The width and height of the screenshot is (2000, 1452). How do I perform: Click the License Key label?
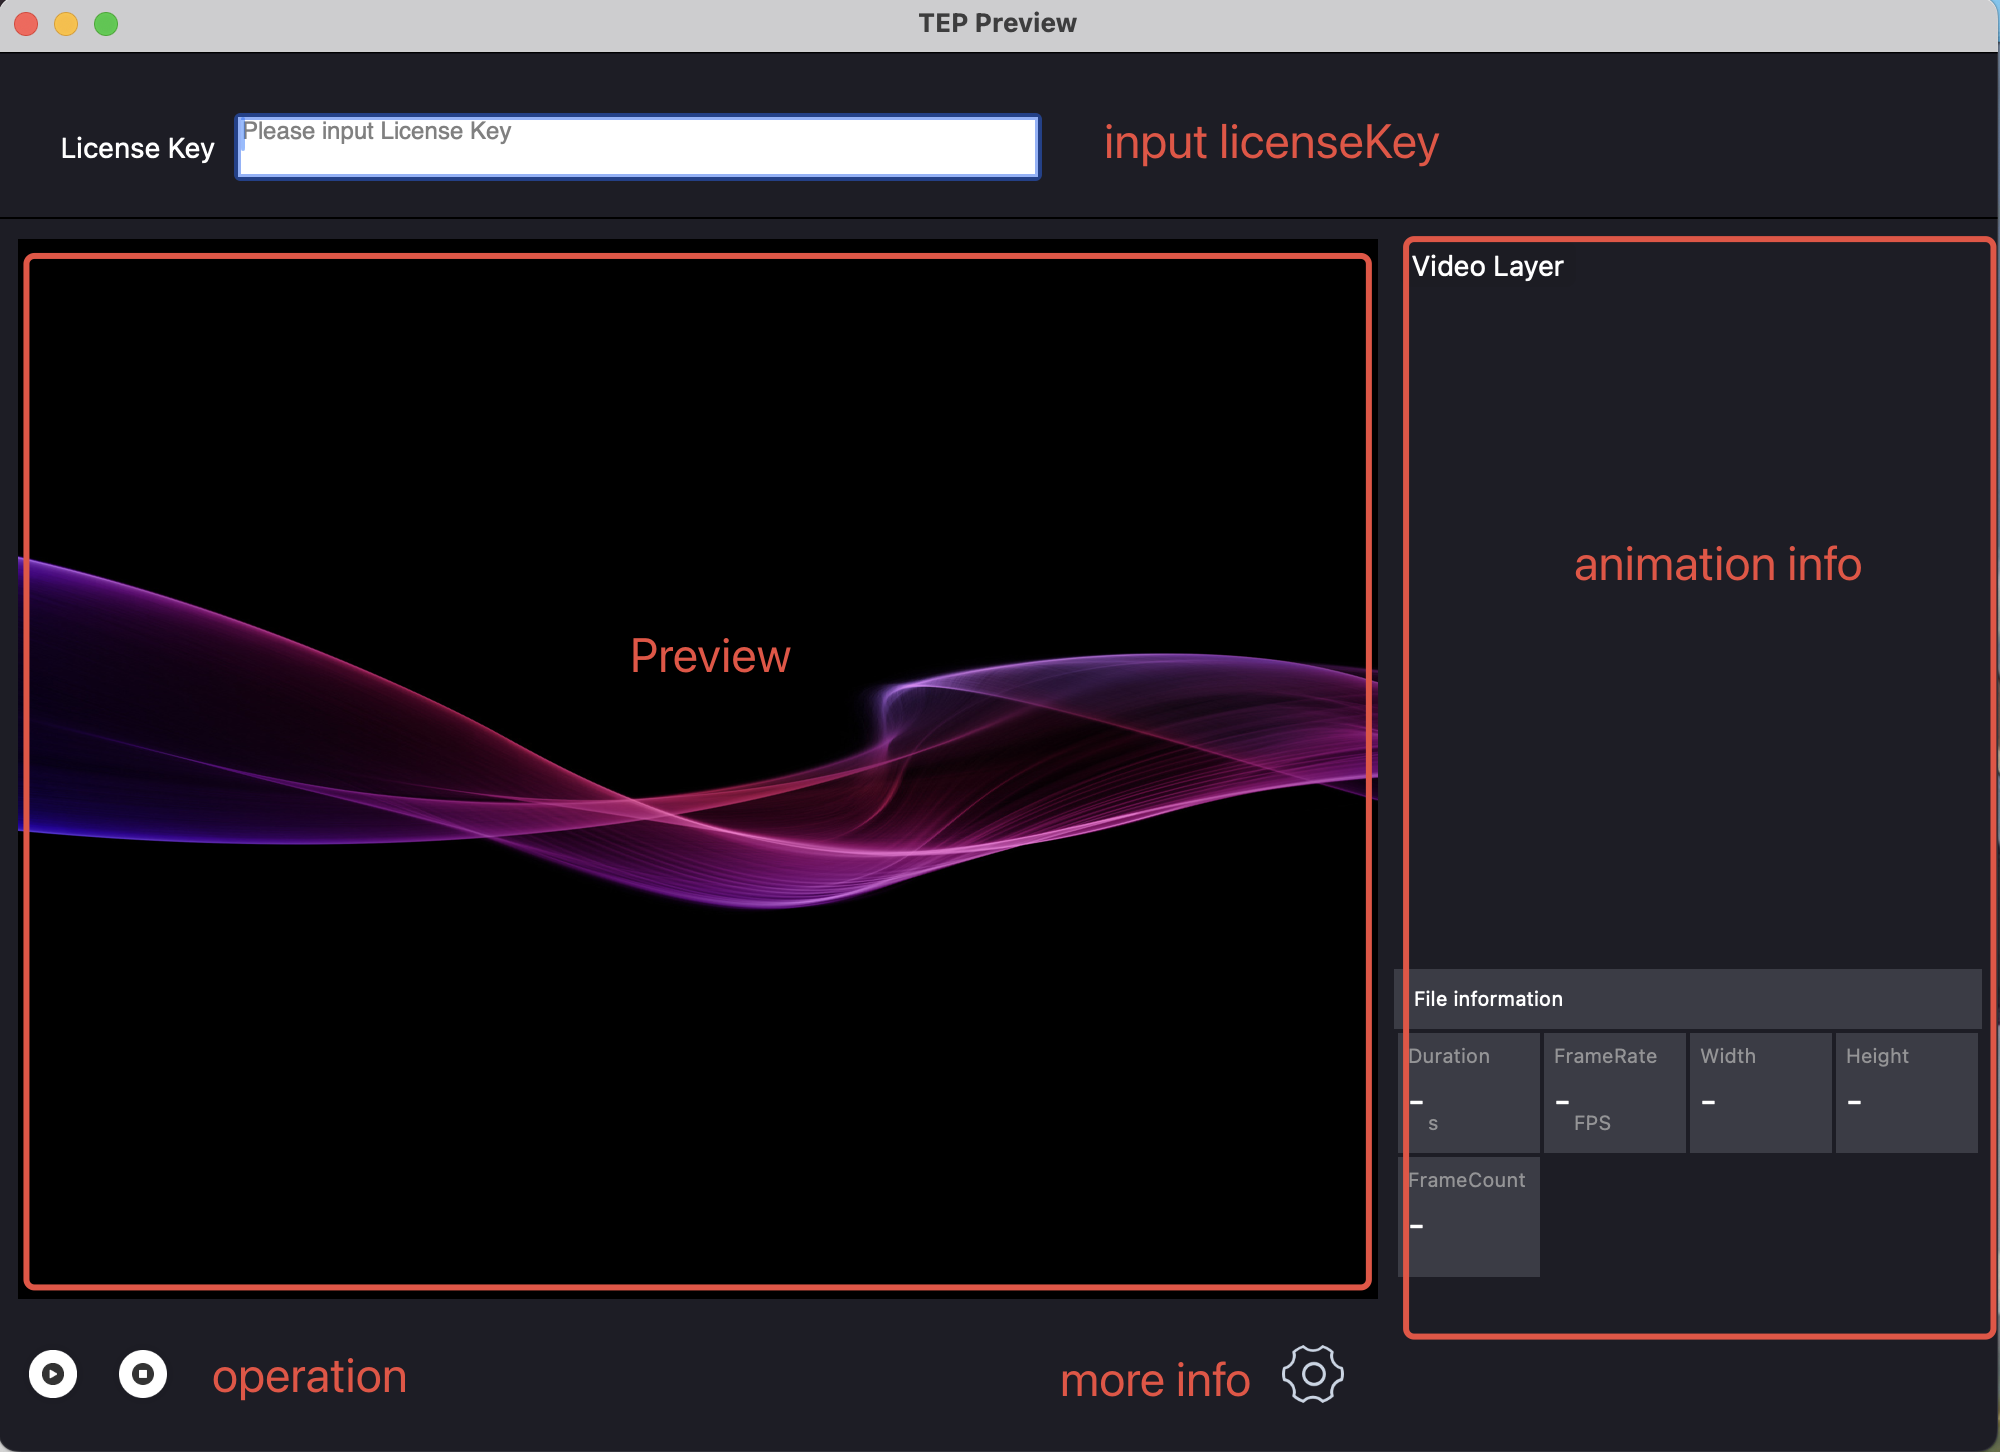(138, 148)
